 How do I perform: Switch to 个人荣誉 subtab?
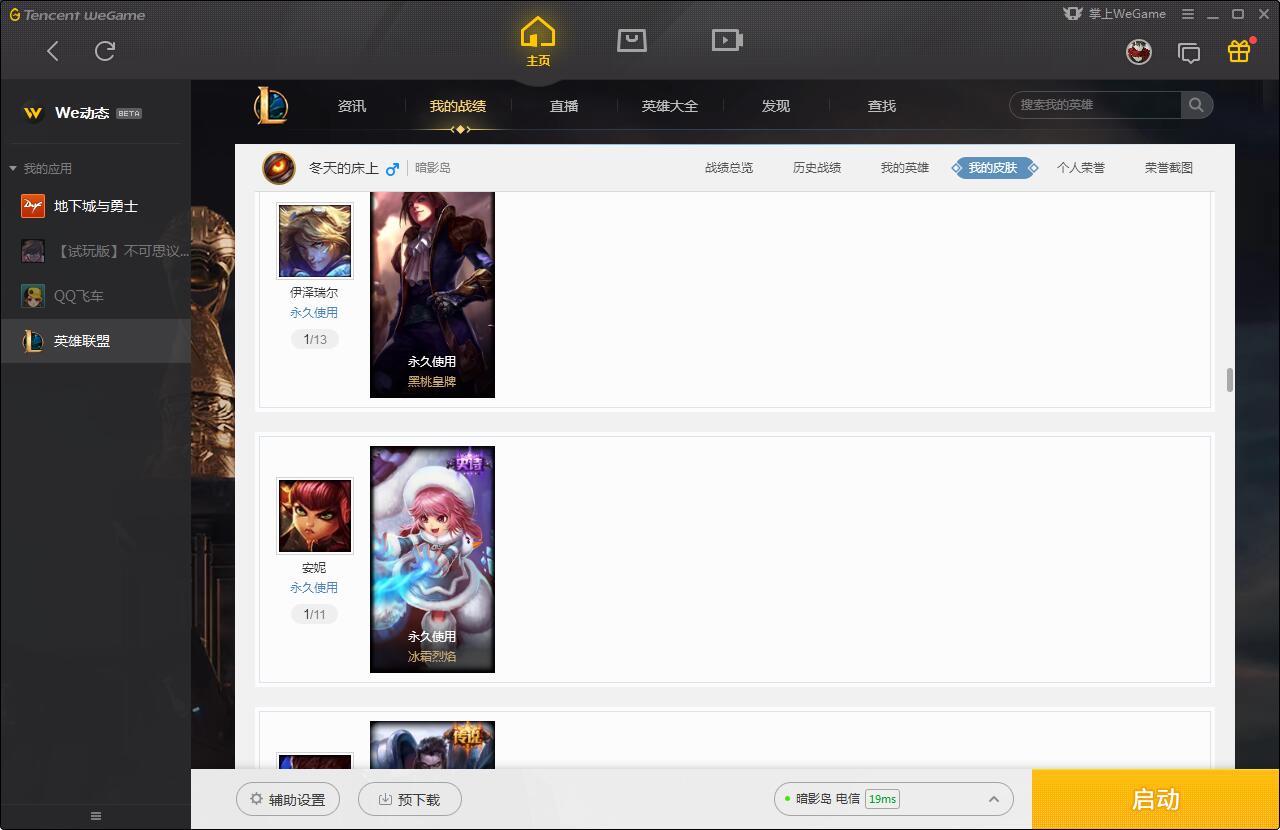pos(1081,168)
